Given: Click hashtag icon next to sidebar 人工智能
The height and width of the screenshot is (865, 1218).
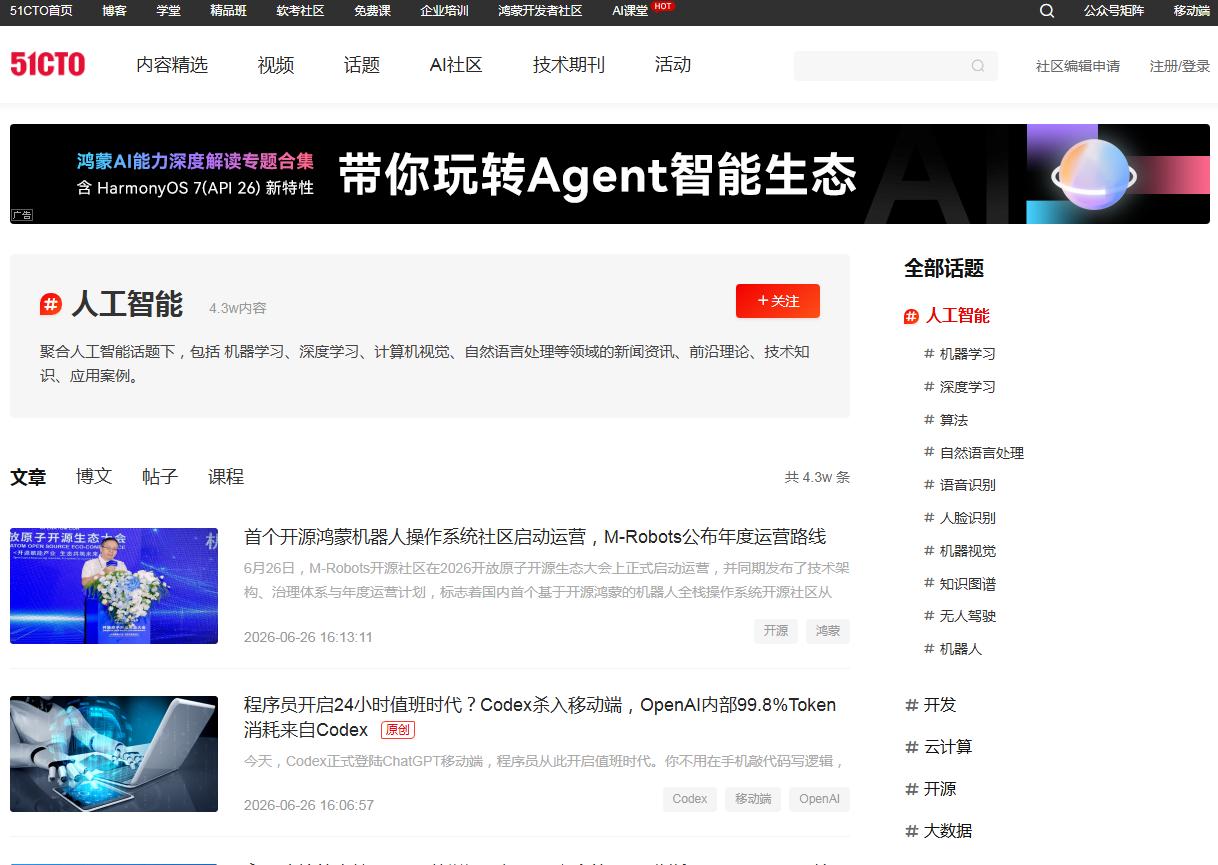Looking at the screenshot, I should pyautogui.click(x=911, y=316).
